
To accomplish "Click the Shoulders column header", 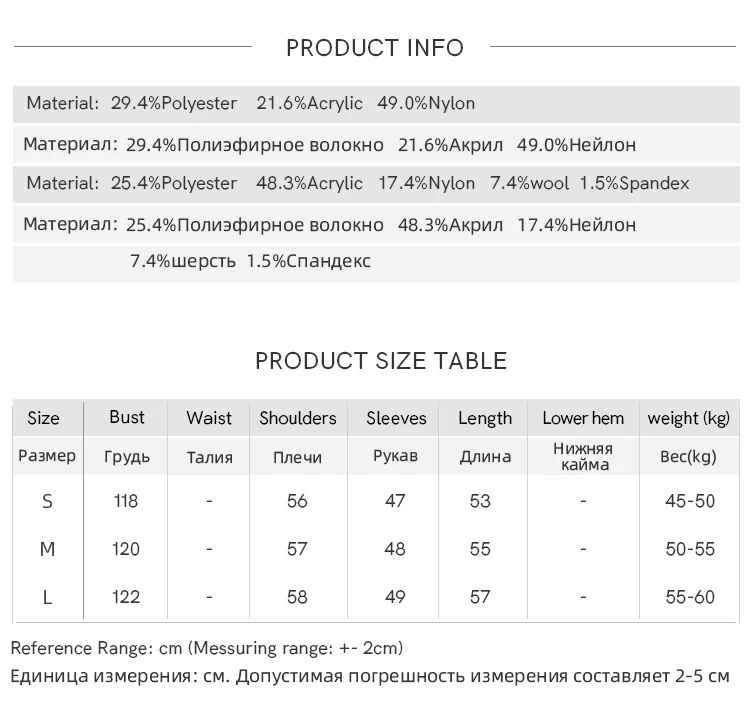I will coord(297,418).
